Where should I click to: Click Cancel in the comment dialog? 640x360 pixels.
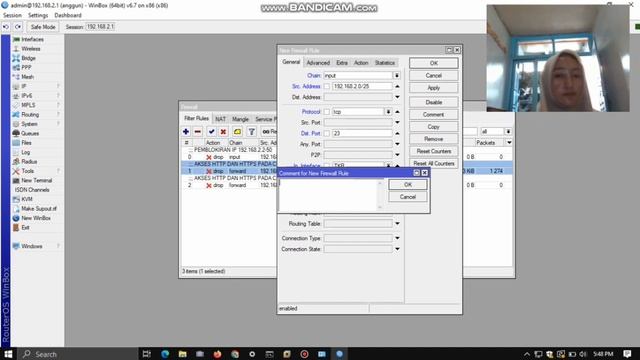tap(408, 197)
